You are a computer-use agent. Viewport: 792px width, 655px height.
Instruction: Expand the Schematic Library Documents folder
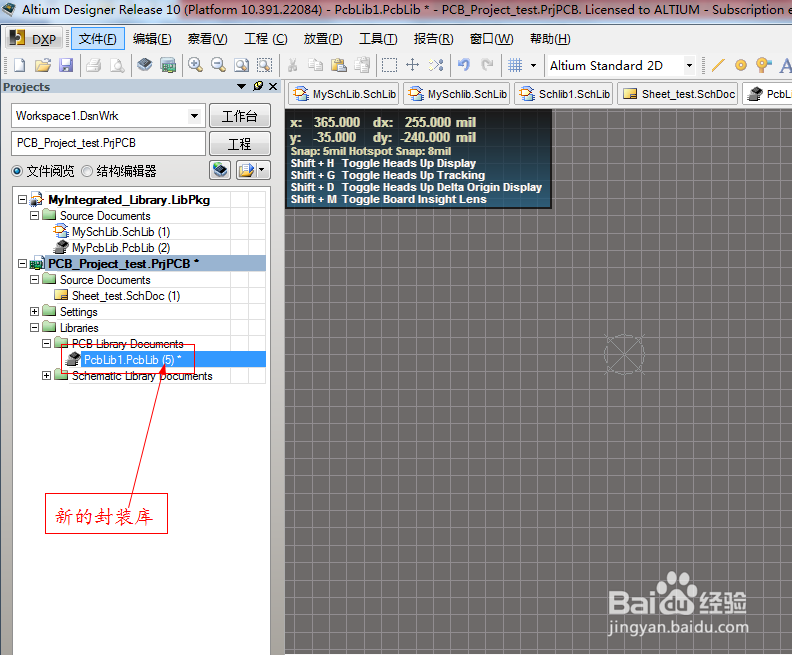46,376
